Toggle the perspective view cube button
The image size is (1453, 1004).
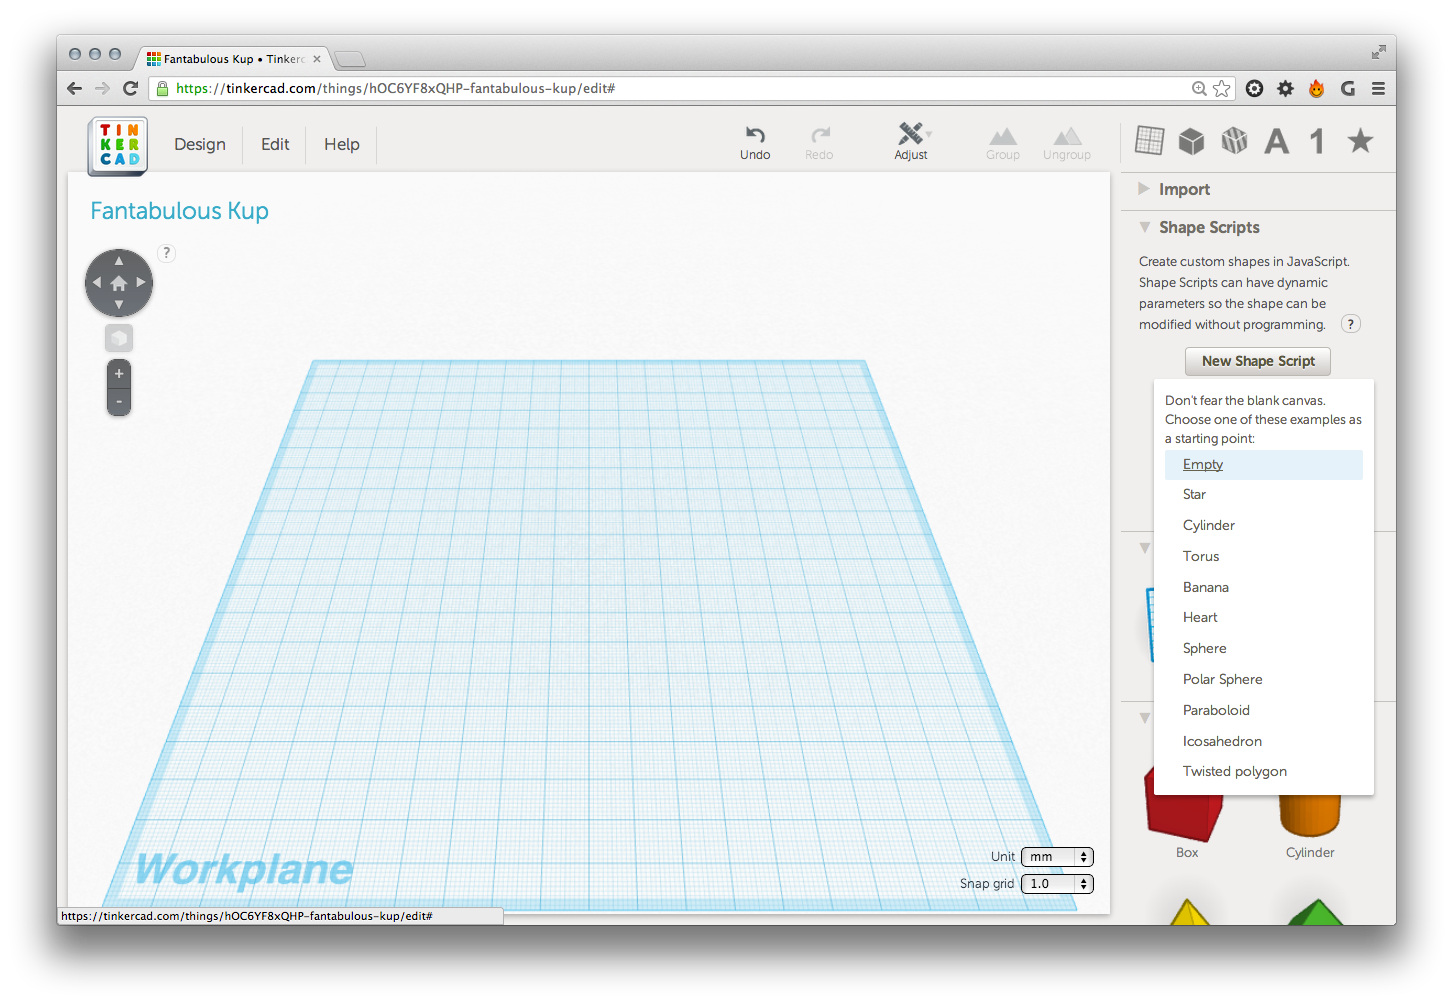pyautogui.click(x=119, y=338)
